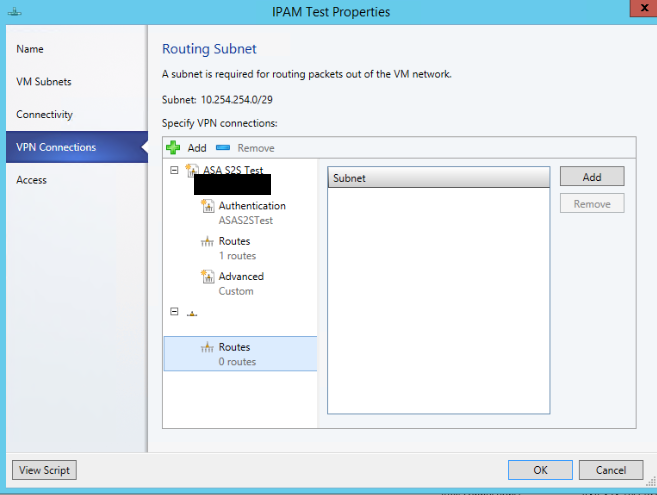Click the unnamed second VPN connection icon
Screen dimensions: 657x495
point(191,313)
